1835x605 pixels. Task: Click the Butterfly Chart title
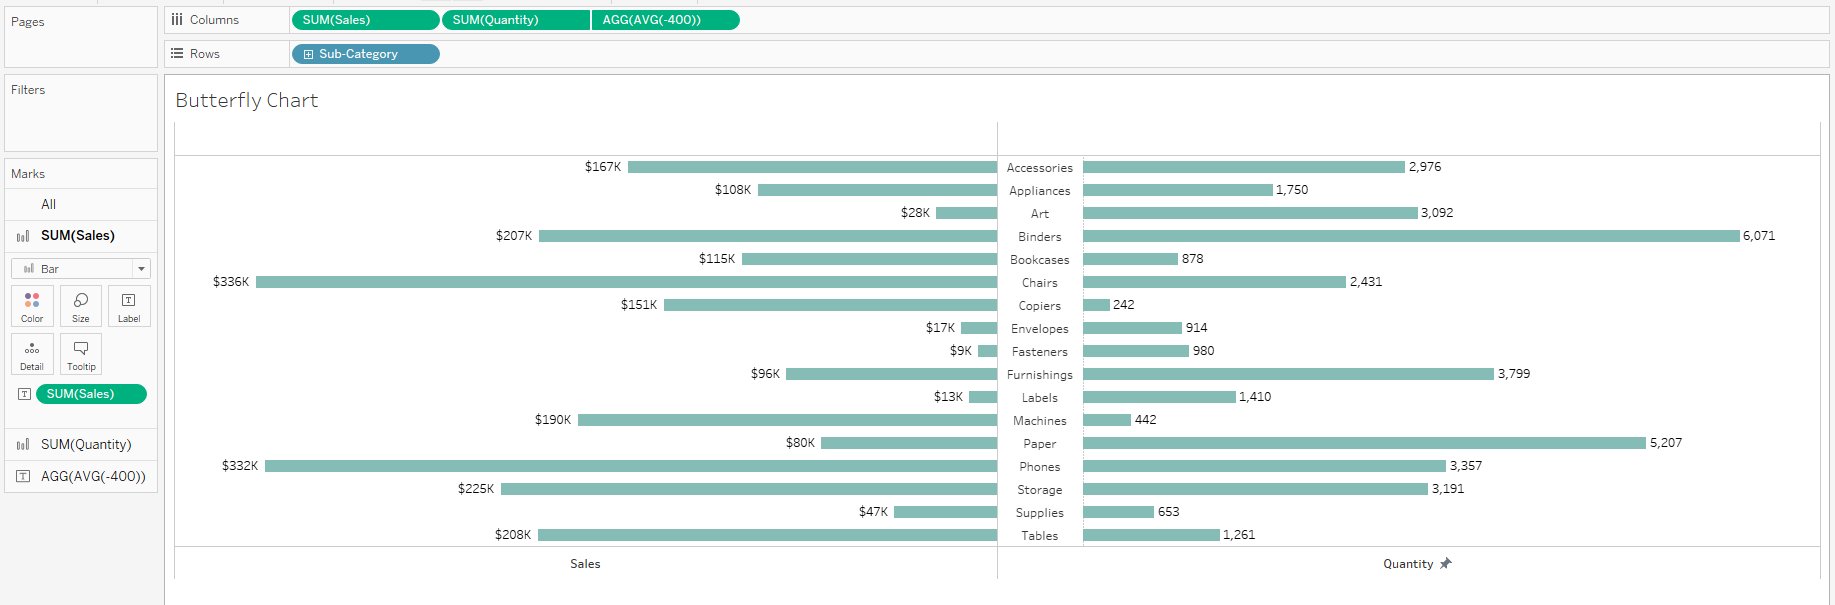point(246,100)
